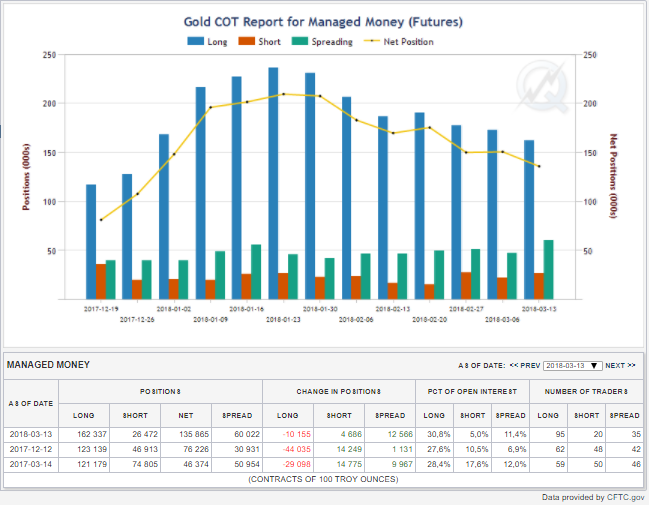
Task: Toggle the Long series in legend
Action: (207, 42)
